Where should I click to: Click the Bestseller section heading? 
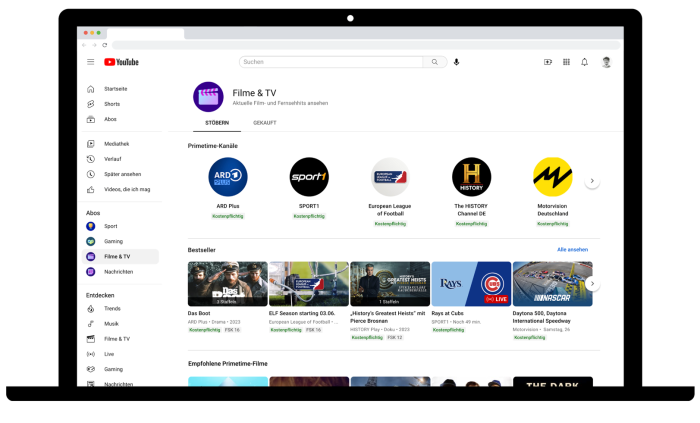[202, 250]
